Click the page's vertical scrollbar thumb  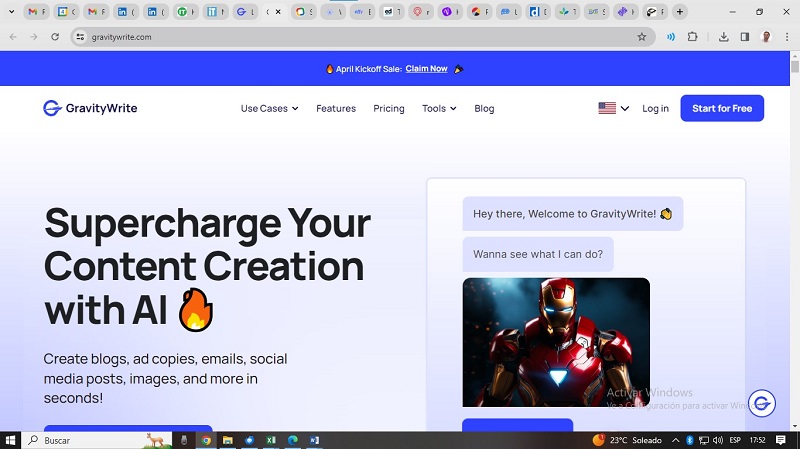(x=795, y=67)
